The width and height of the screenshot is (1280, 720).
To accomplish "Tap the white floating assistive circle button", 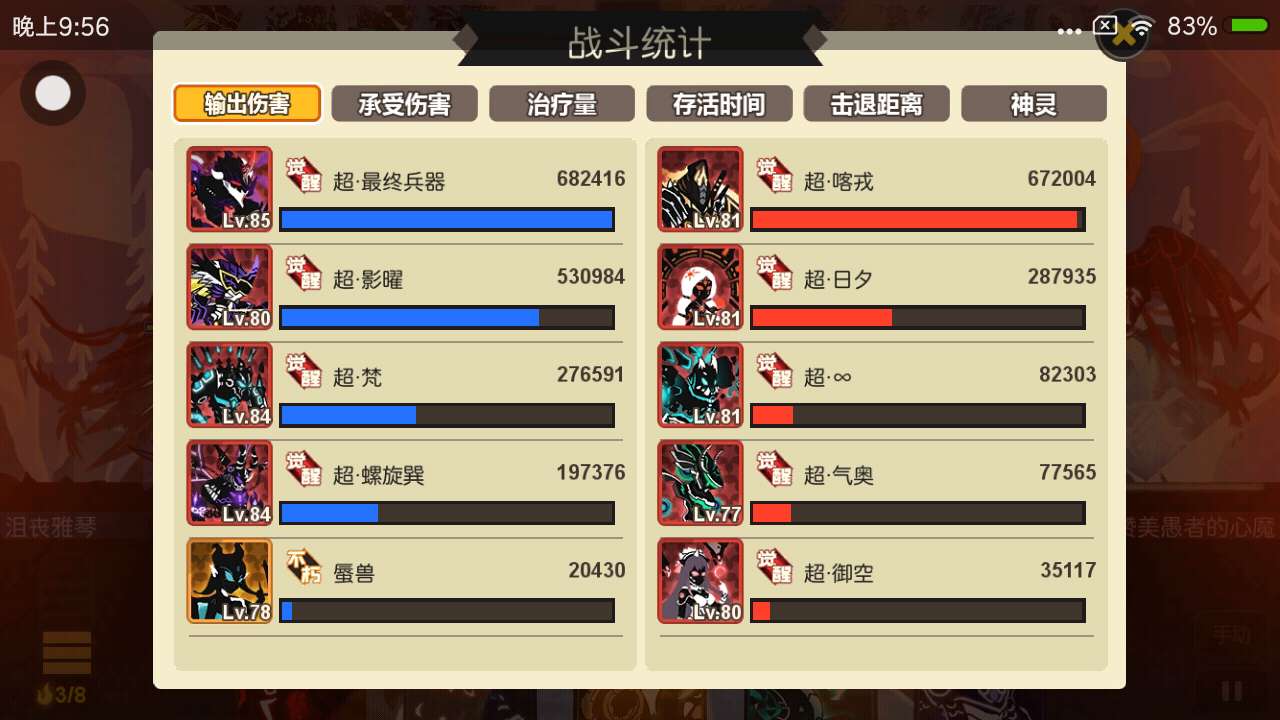I will pyautogui.click(x=53, y=93).
